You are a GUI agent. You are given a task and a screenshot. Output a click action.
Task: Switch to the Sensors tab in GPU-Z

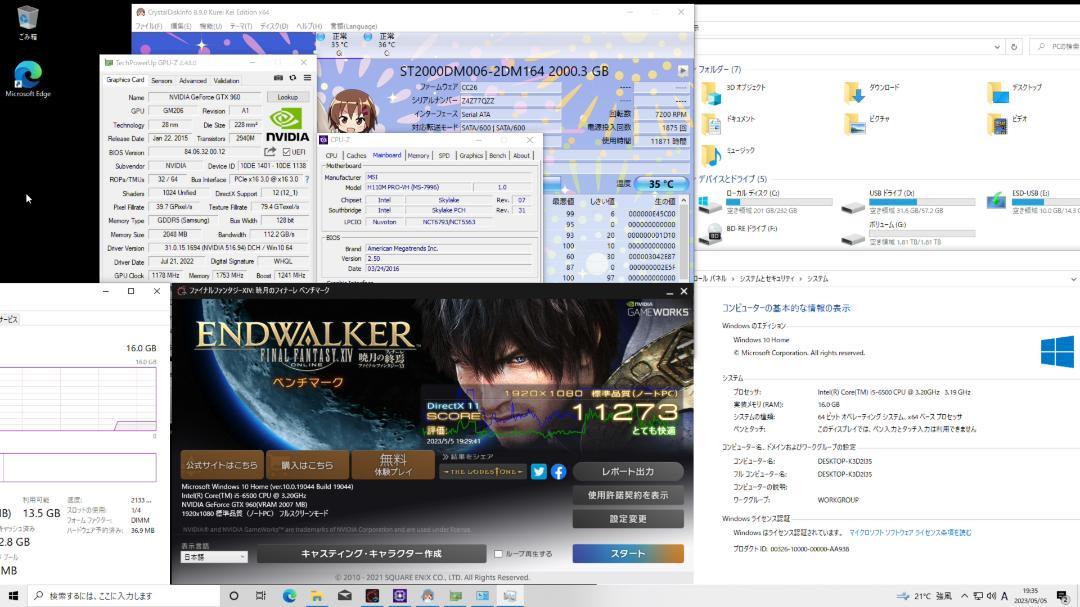pyautogui.click(x=162, y=81)
